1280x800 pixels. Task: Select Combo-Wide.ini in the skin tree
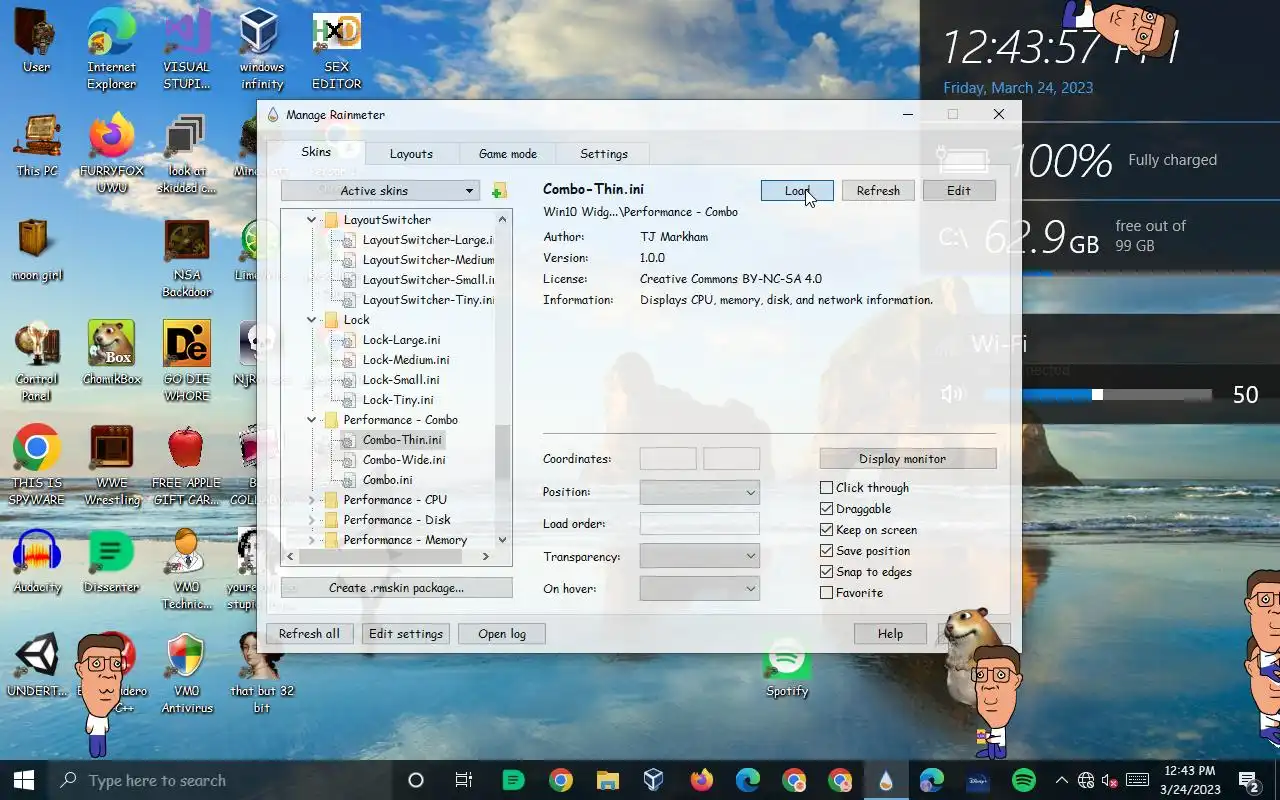(x=404, y=460)
